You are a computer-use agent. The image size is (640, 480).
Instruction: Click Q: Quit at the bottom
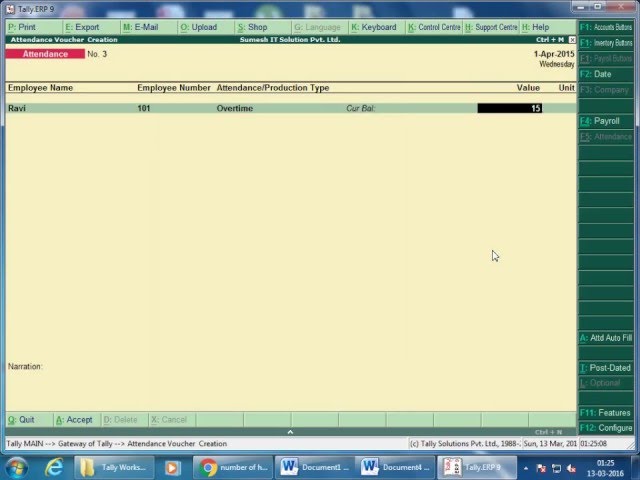29,420
